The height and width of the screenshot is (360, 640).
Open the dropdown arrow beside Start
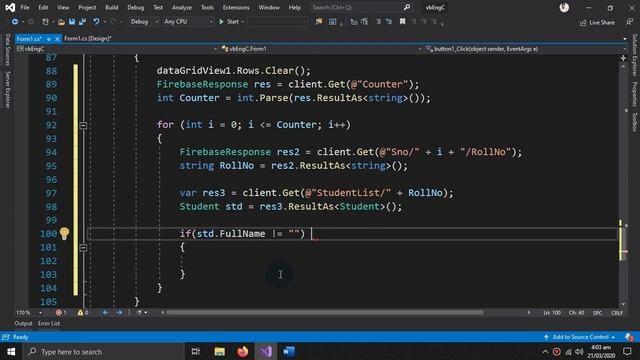[243, 22]
